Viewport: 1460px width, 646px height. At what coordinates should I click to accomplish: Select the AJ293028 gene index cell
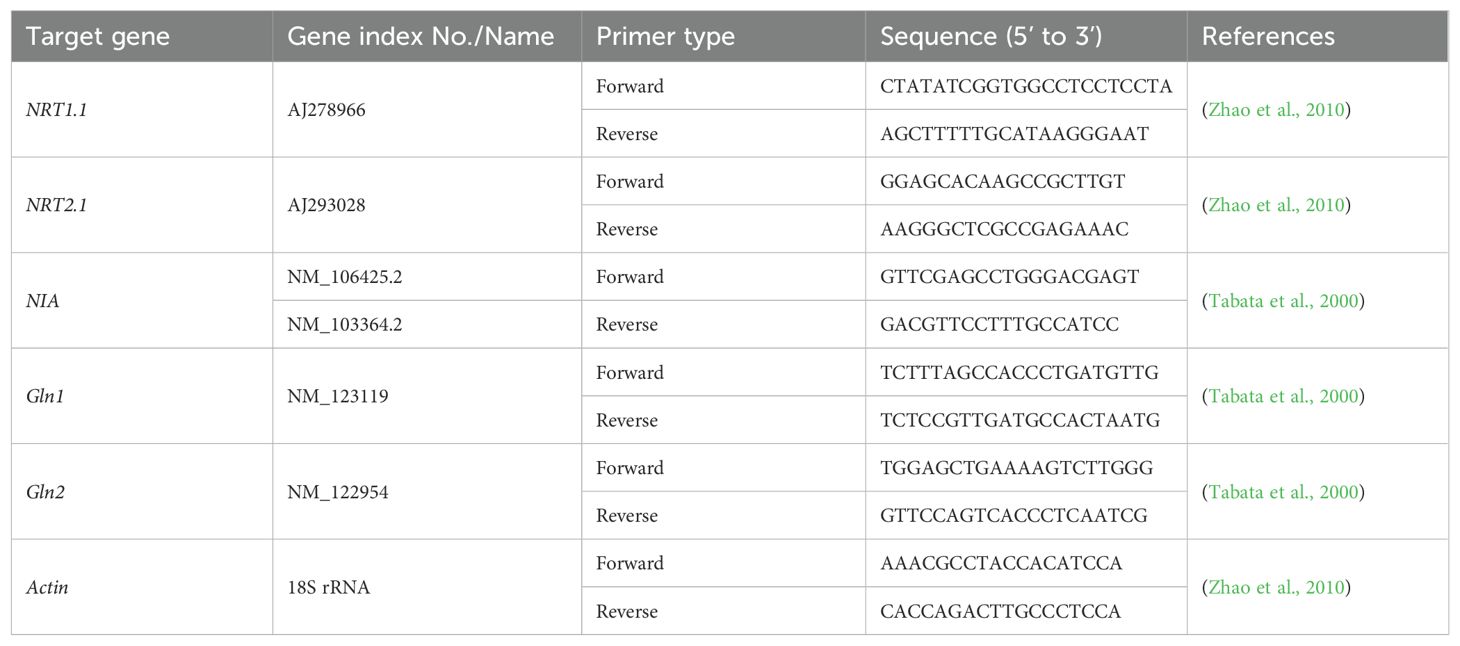pyautogui.click(x=426, y=205)
